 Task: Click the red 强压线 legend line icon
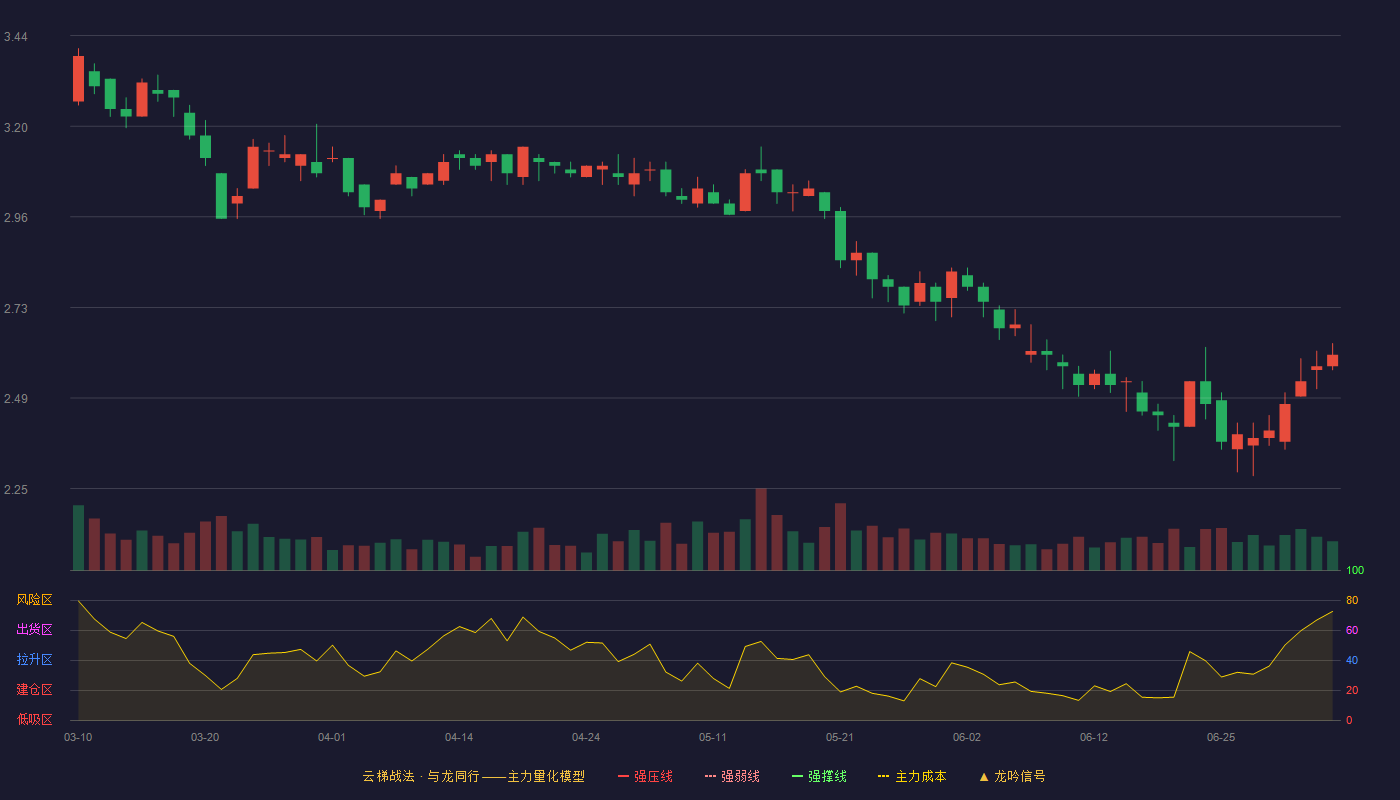[x=623, y=776]
